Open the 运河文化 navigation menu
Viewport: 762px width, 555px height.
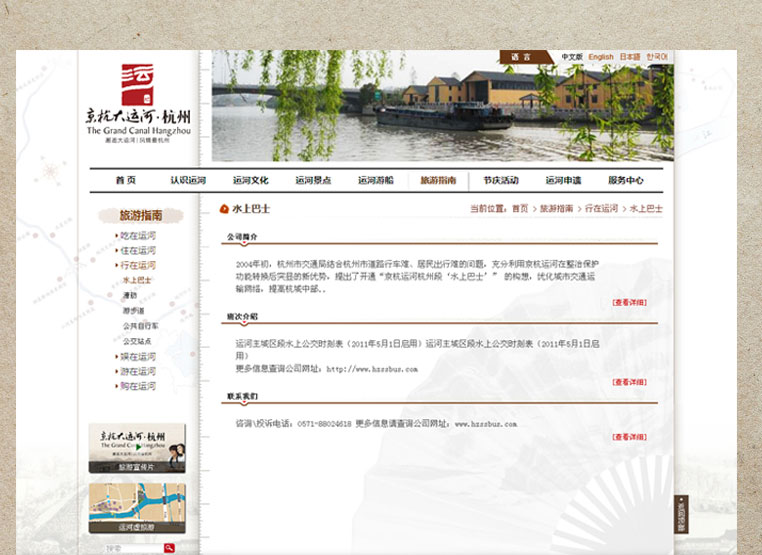coord(251,181)
